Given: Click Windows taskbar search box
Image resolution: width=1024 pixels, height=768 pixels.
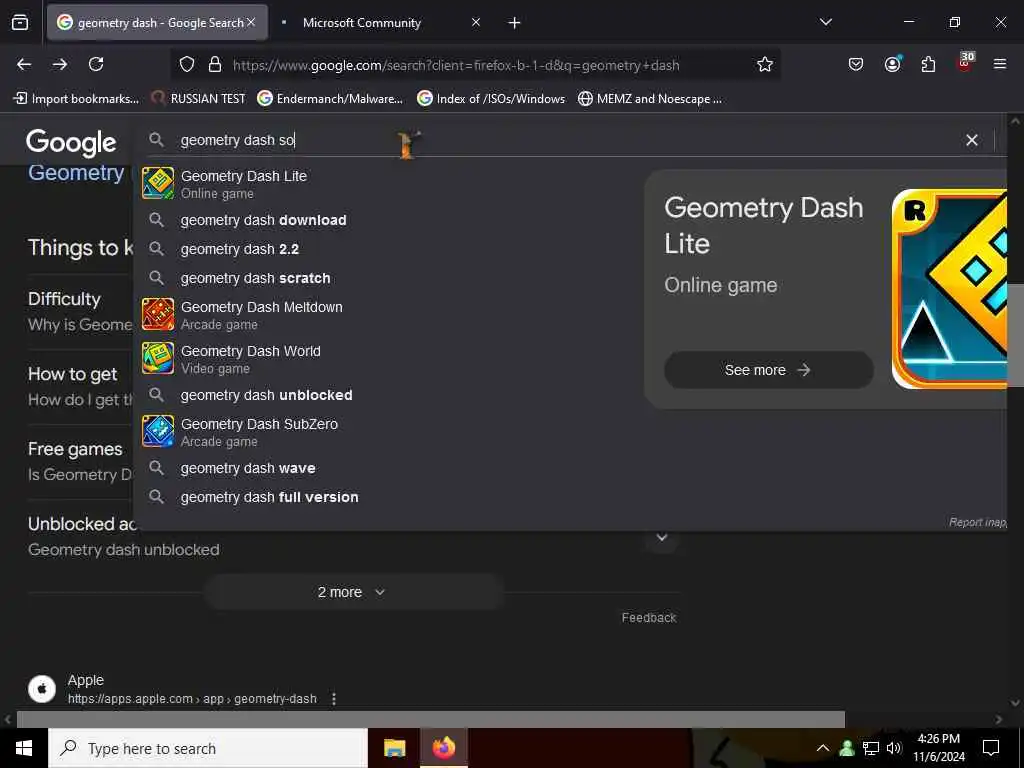Looking at the screenshot, I should (x=208, y=748).
